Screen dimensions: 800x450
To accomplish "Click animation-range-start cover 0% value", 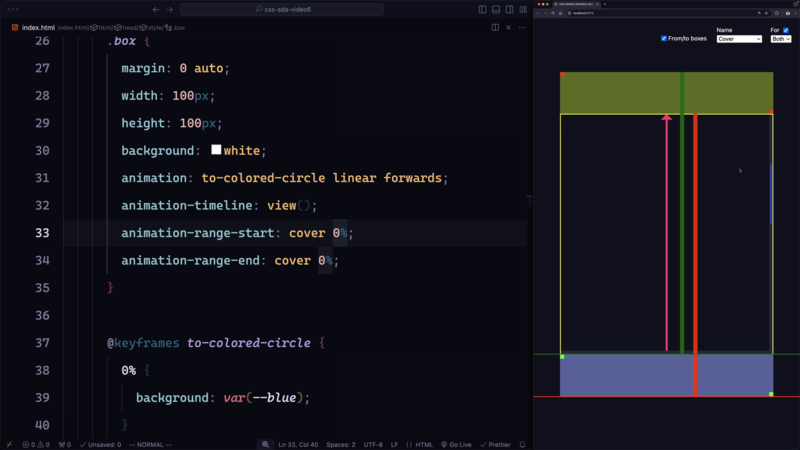I will pos(318,233).
